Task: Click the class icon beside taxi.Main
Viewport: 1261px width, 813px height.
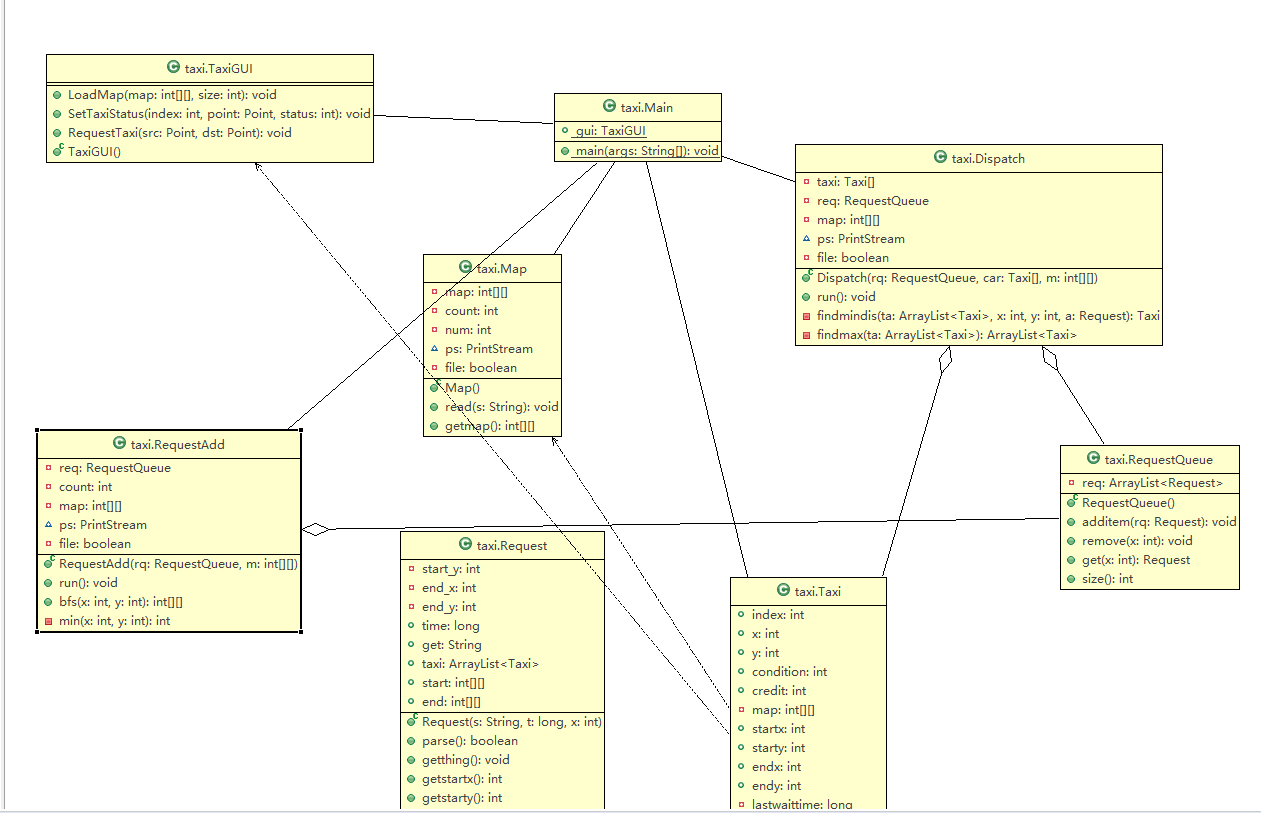Action: [x=609, y=106]
